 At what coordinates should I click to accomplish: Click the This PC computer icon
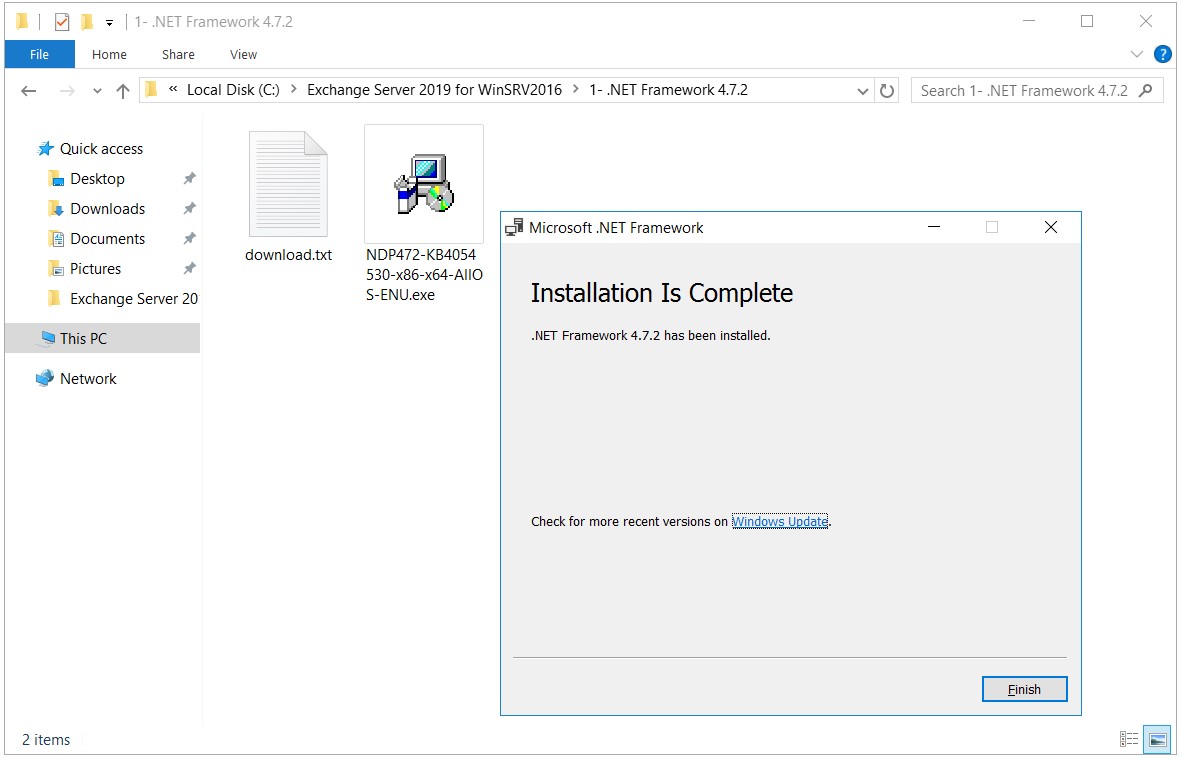point(47,338)
